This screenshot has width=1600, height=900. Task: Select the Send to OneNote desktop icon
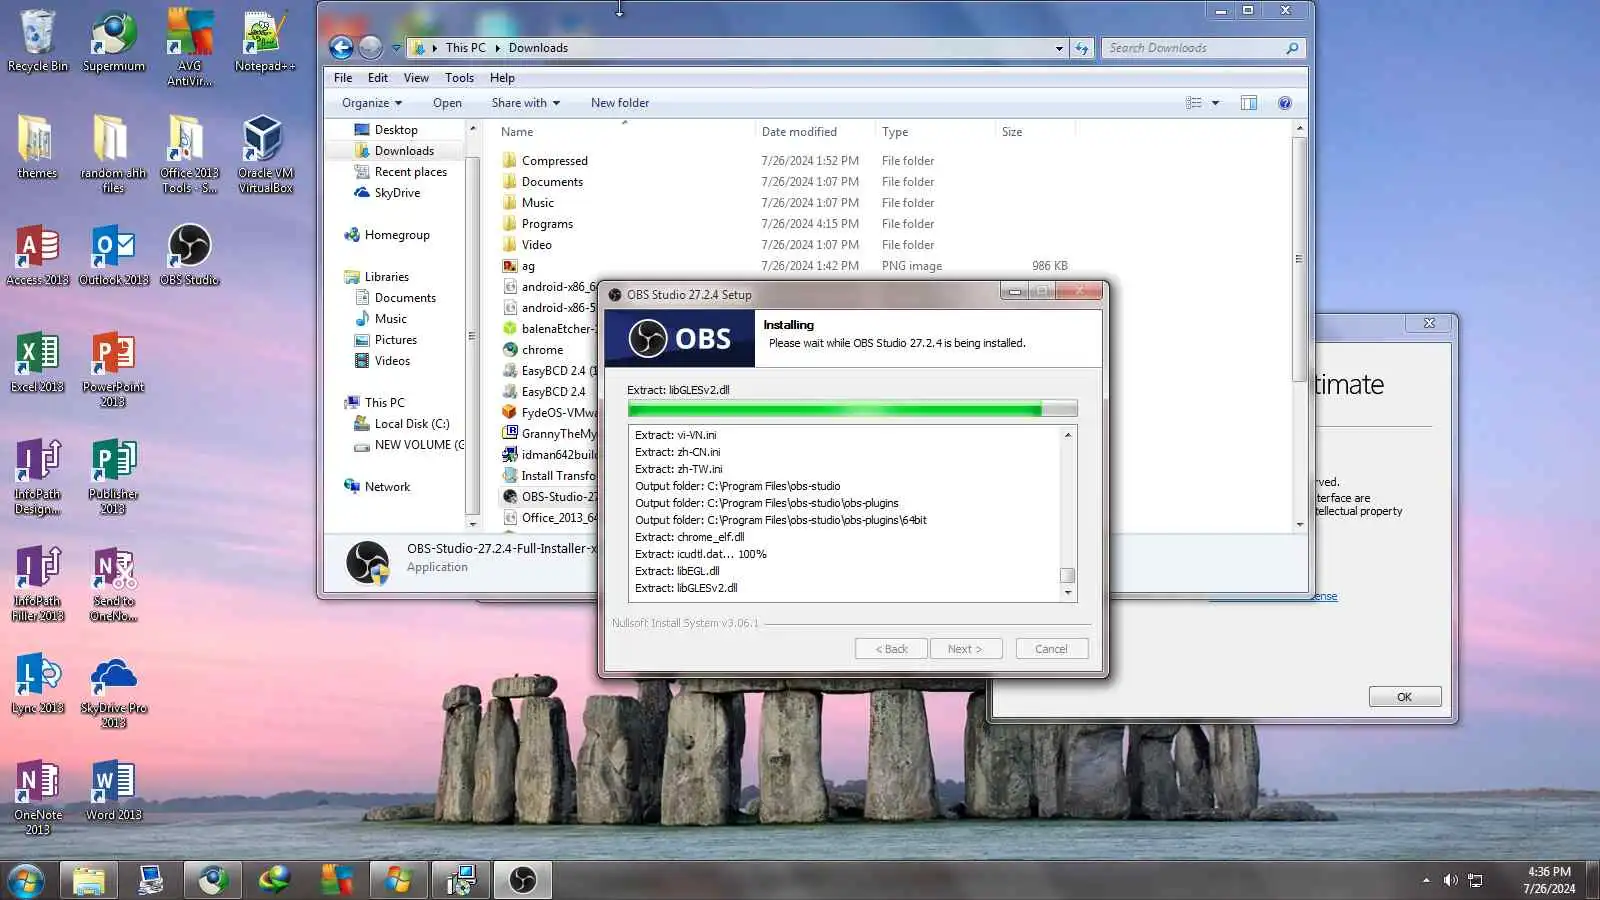pos(114,584)
